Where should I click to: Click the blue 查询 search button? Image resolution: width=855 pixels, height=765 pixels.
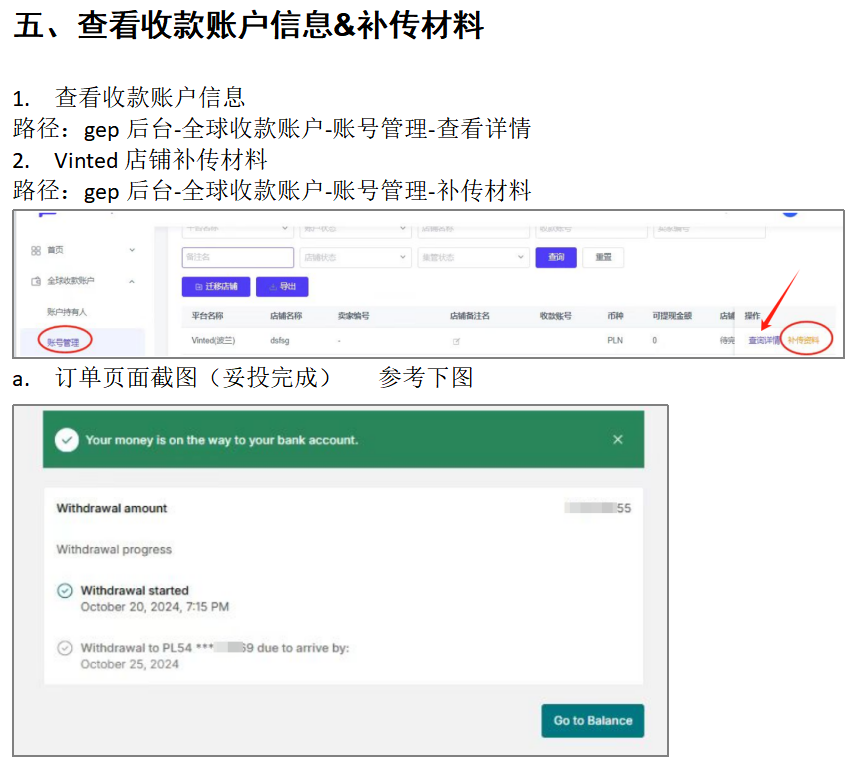click(556, 258)
